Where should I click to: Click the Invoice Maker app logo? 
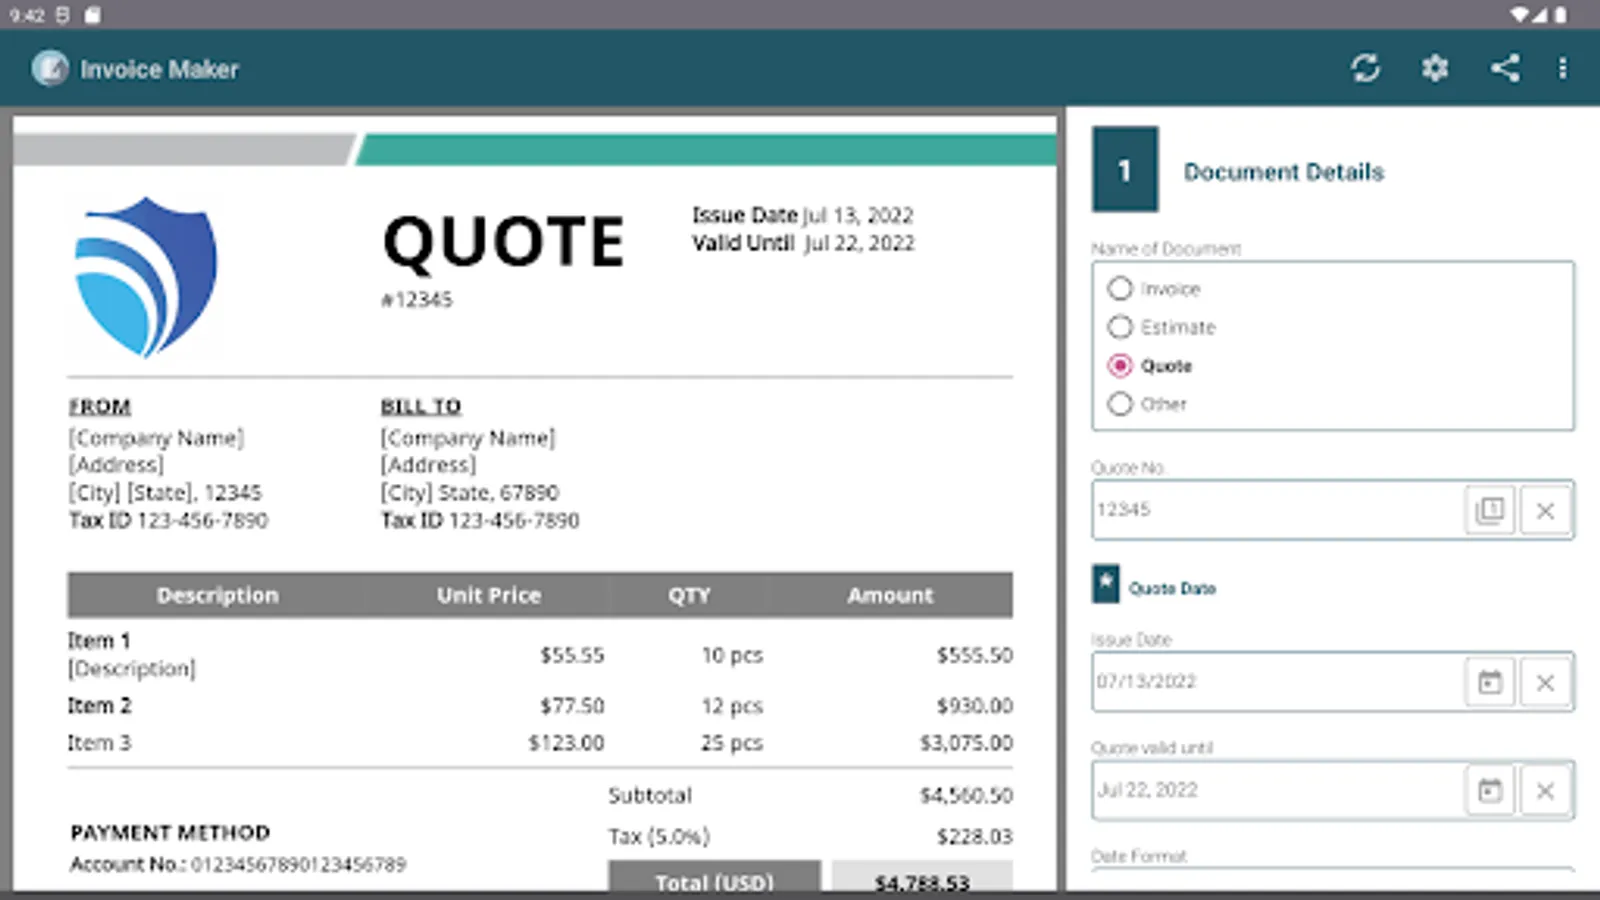coord(50,68)
